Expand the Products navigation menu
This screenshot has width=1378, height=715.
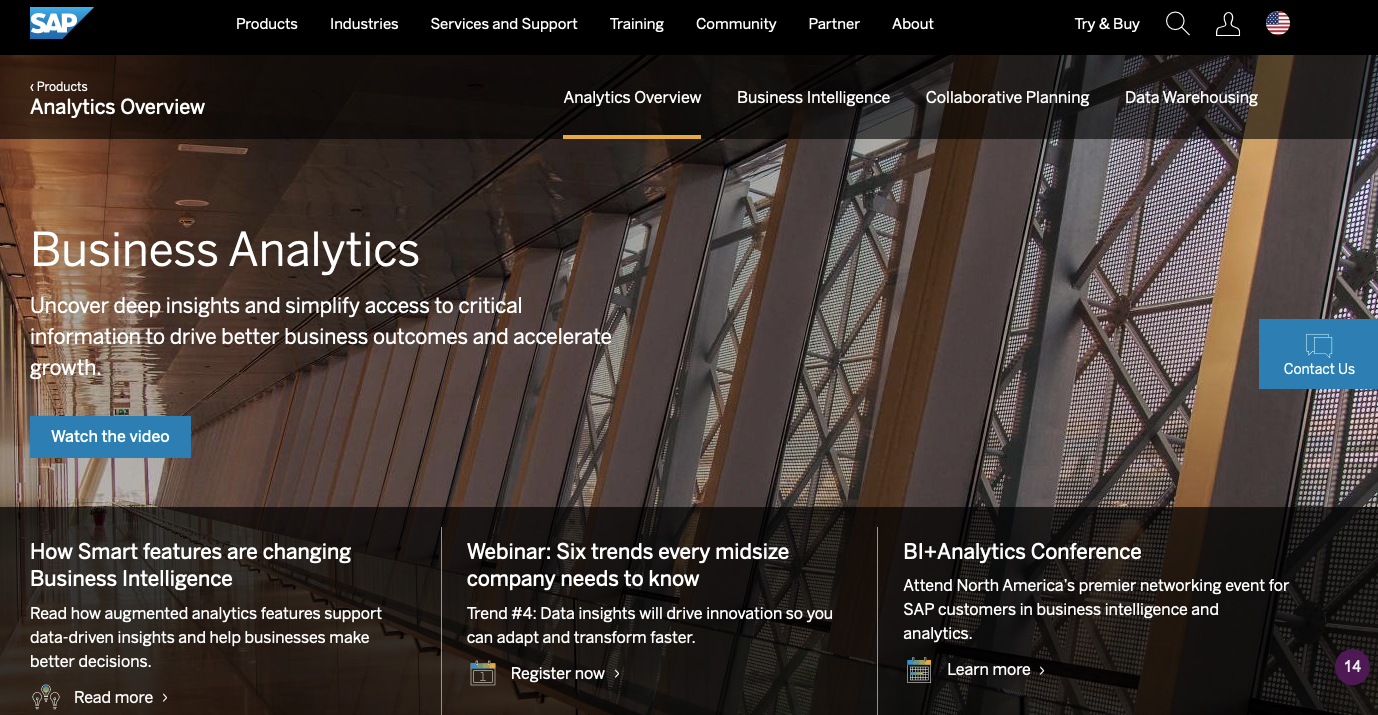(x=266, y=23)
